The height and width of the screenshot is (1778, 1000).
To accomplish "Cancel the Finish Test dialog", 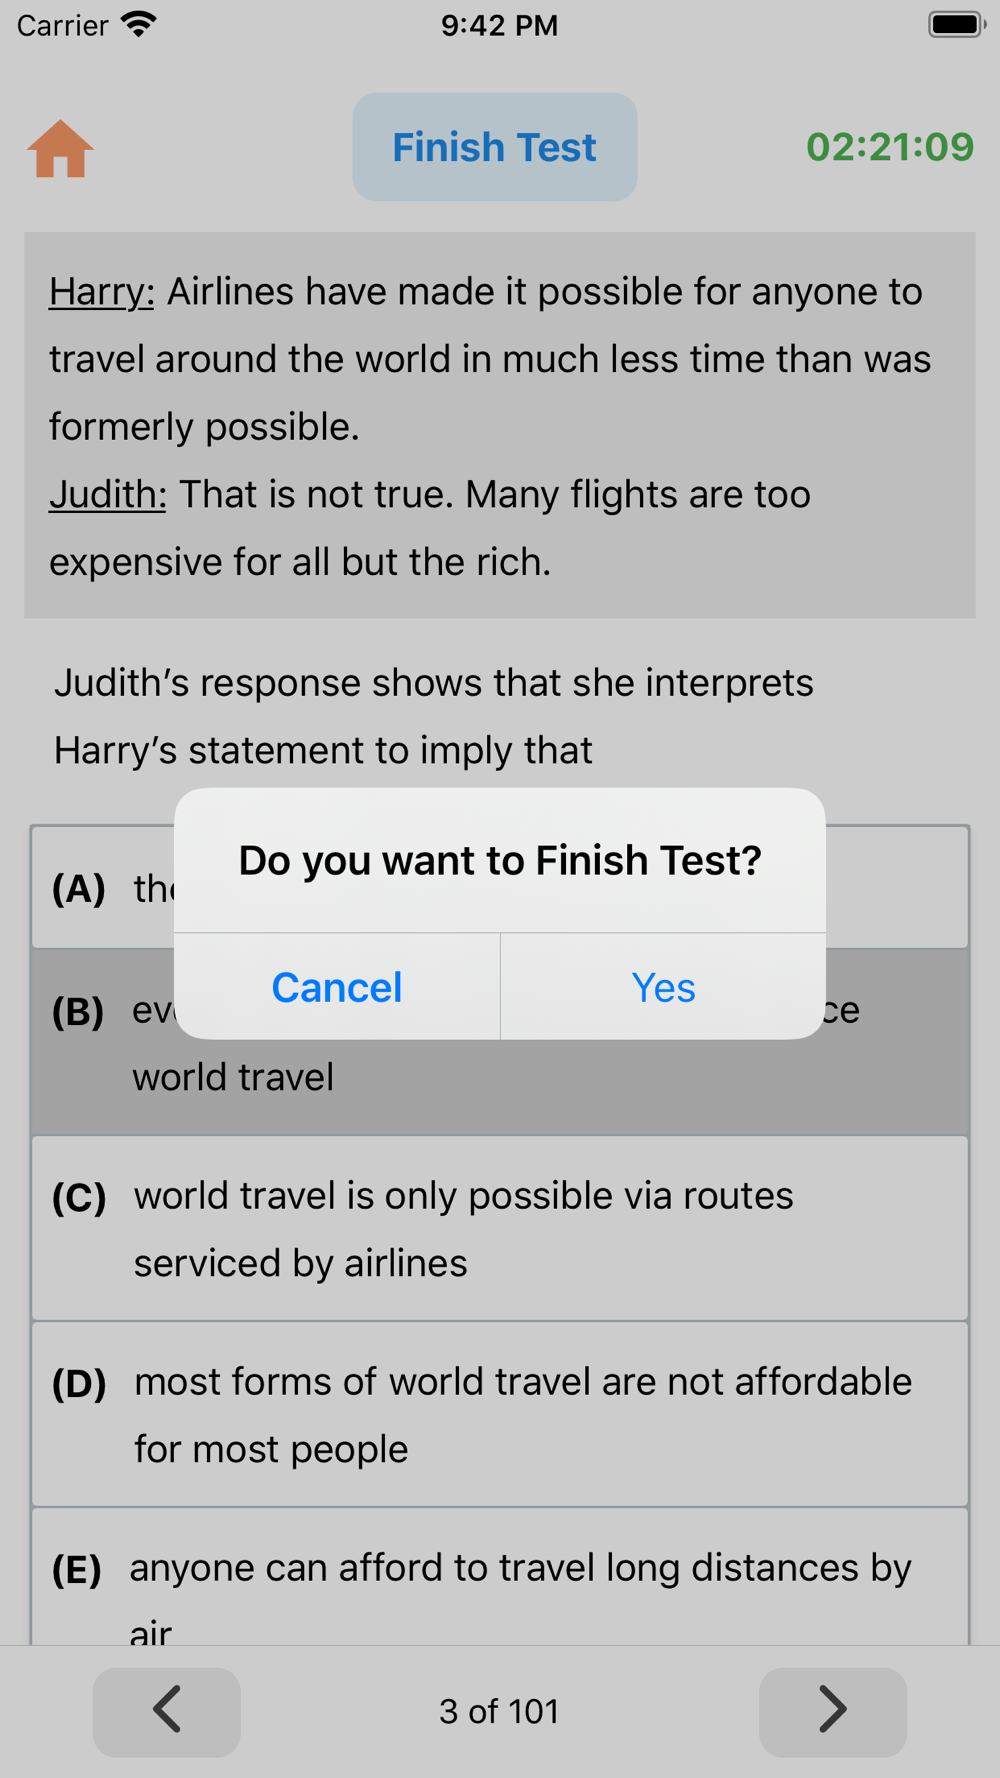I will 337,988.
